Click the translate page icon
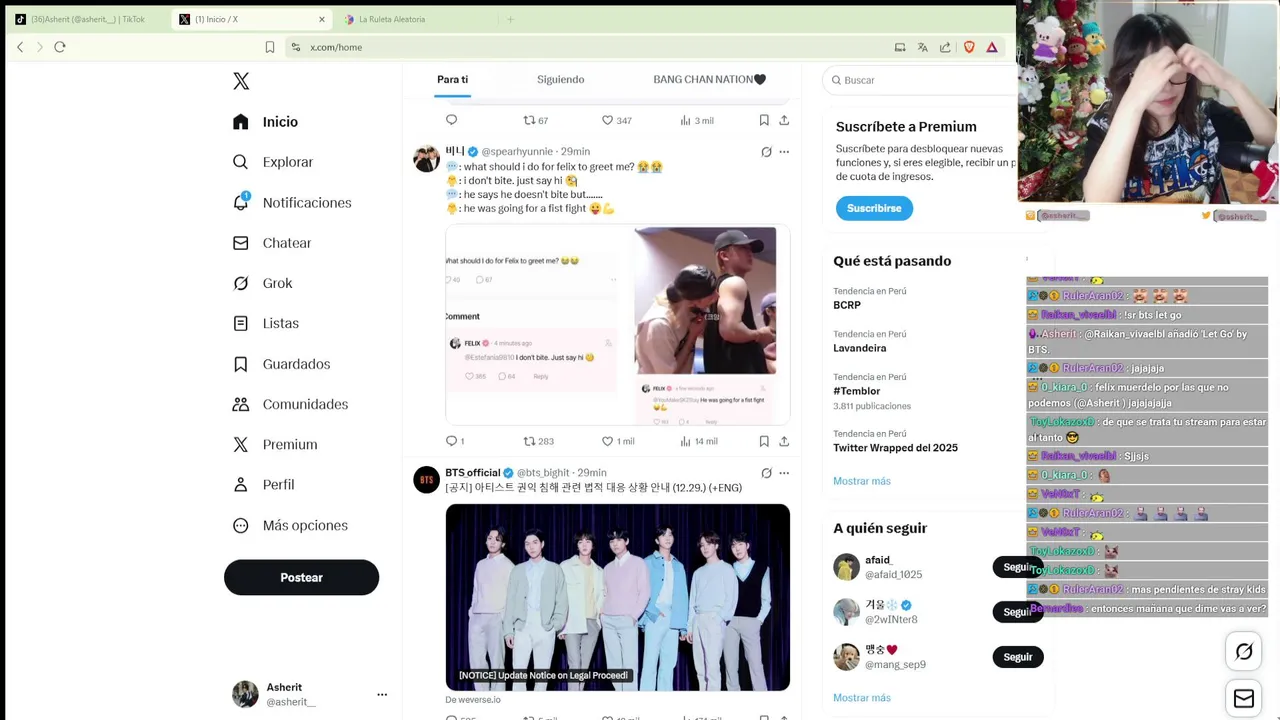The image size is (1280, 720). (923, 47)
